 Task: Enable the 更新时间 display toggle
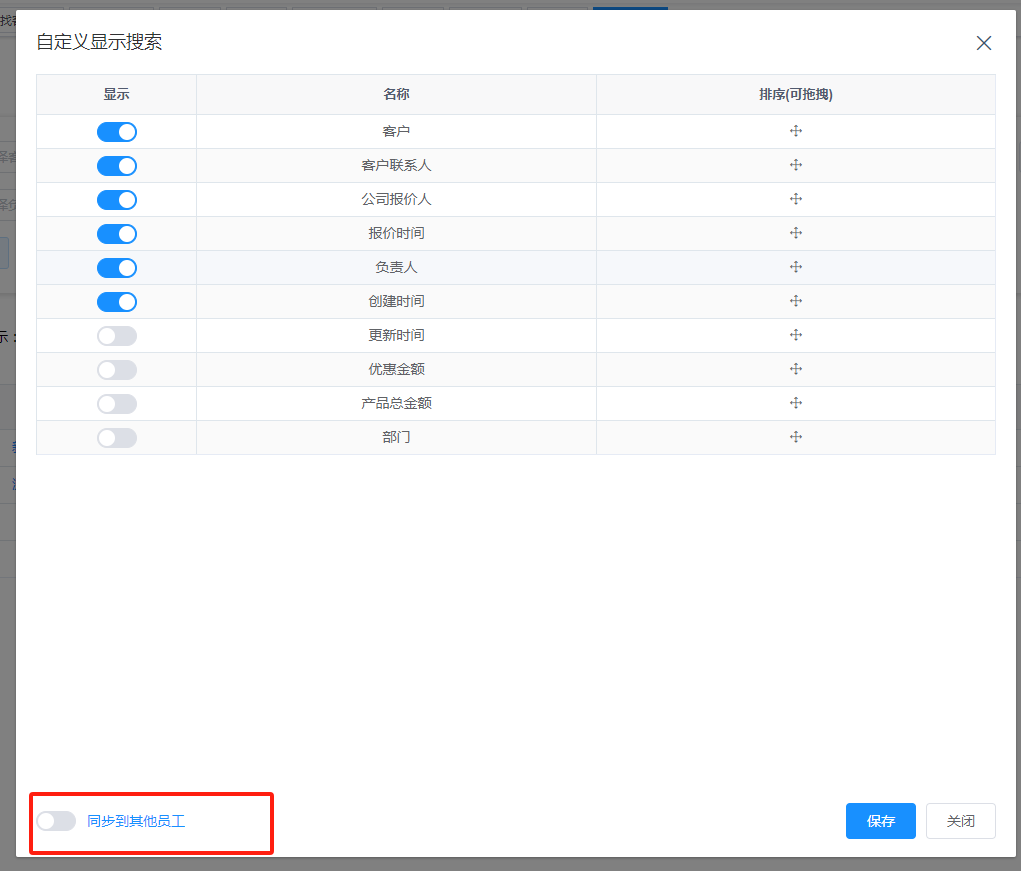tap(117, 336)
